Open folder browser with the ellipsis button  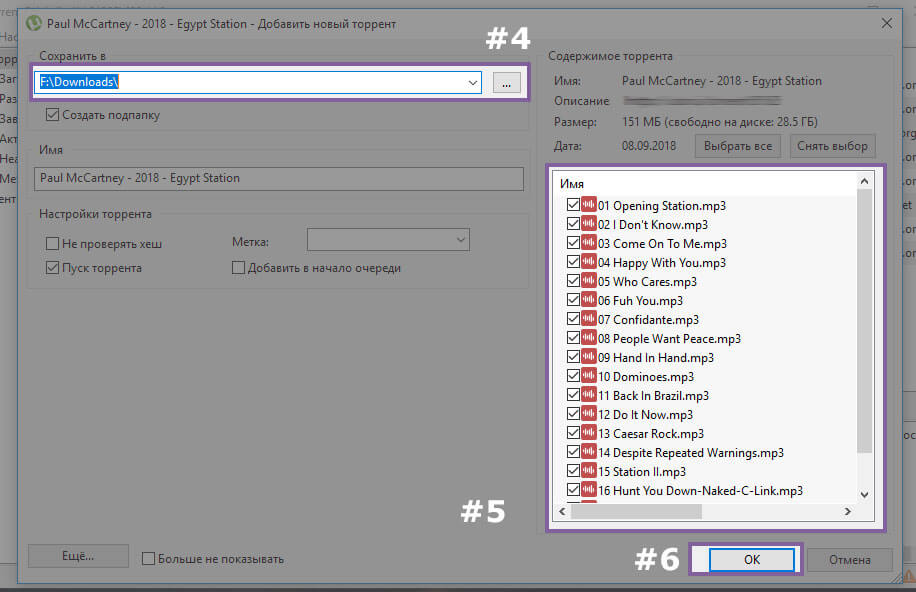(507, 84)
